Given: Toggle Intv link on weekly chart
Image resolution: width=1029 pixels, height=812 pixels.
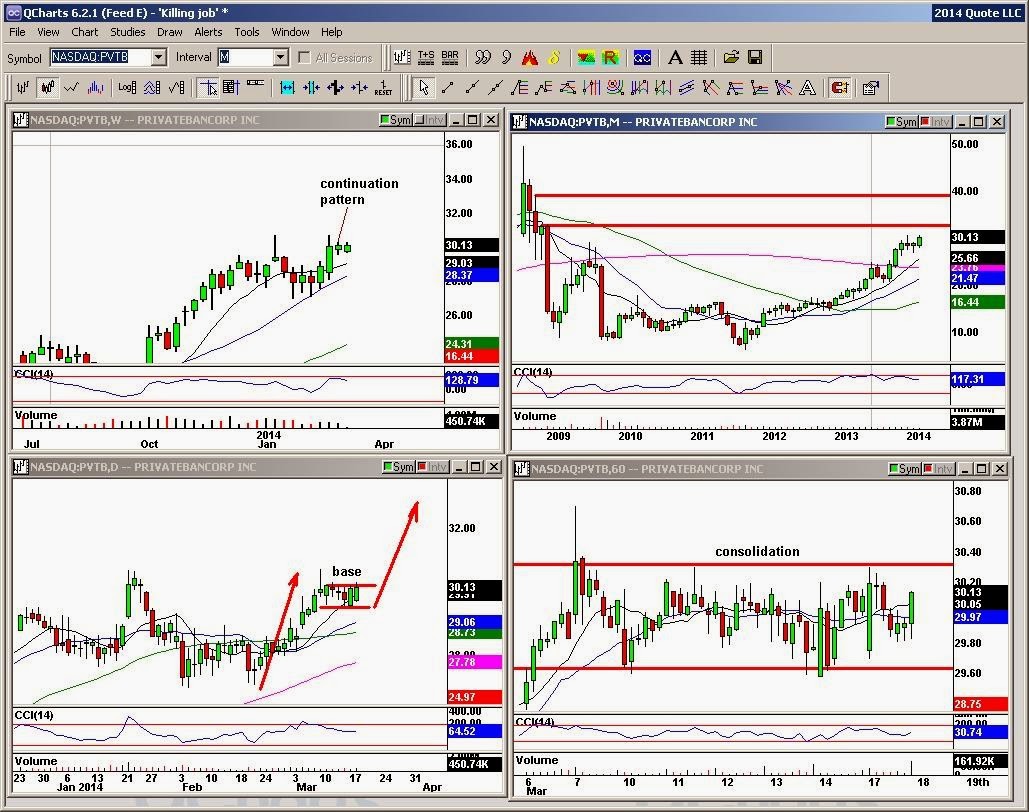Looking at the screenshot, I should click(x=430, y=119).
